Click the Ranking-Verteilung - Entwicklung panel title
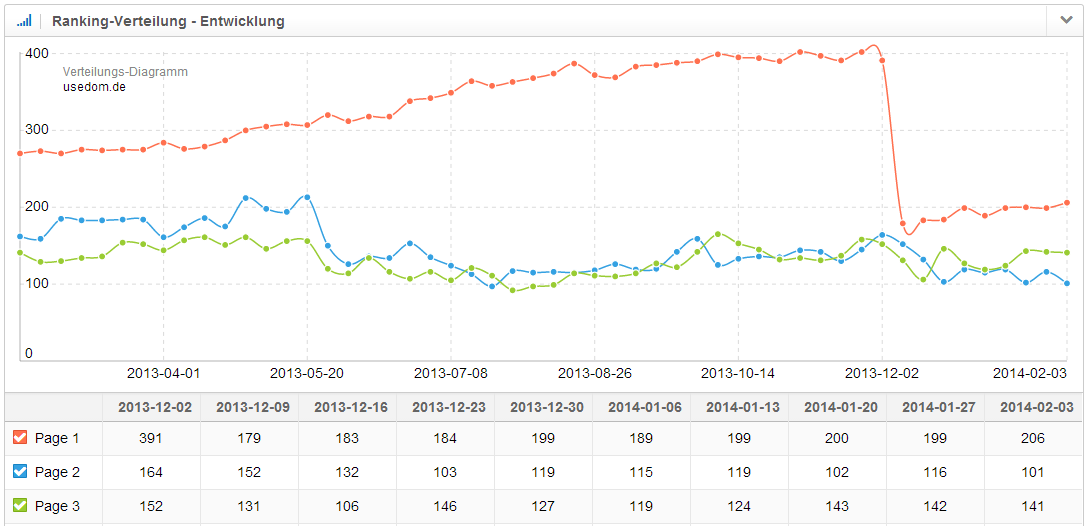1091x526 pixels. [x=168, y=21]
